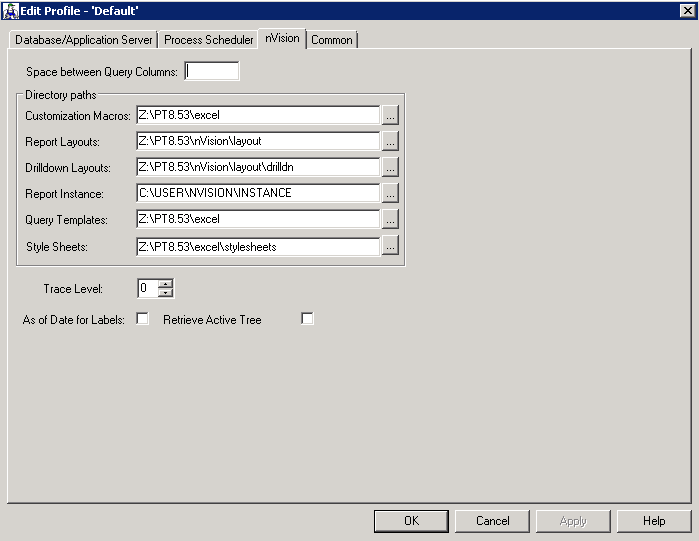The image size is (699, 541).
Task: Click the Trace Level label
Action: [x=73, y=289]
